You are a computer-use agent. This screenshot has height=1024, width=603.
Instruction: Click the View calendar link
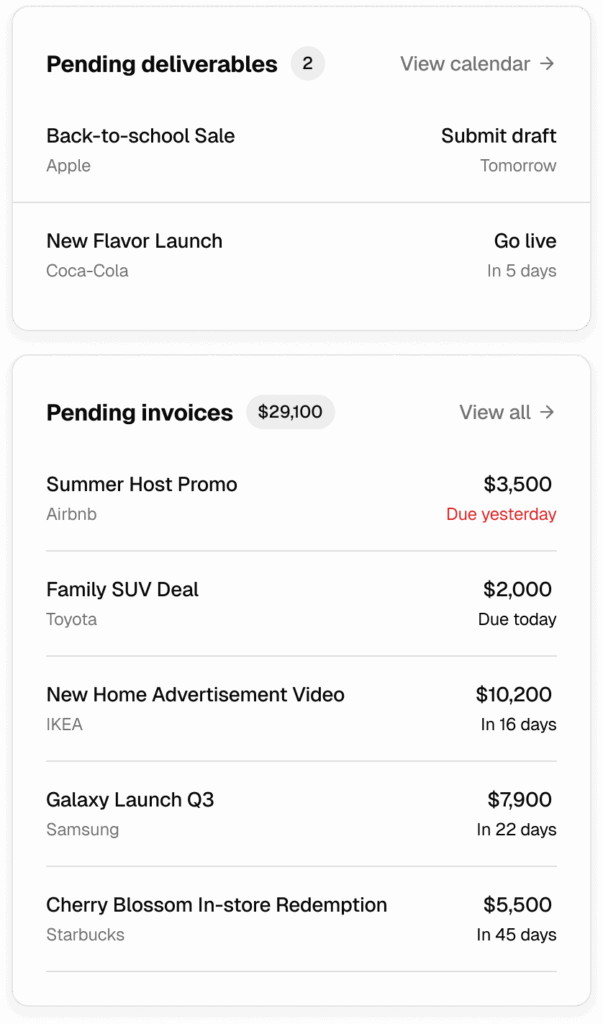(x=477, y=64)
